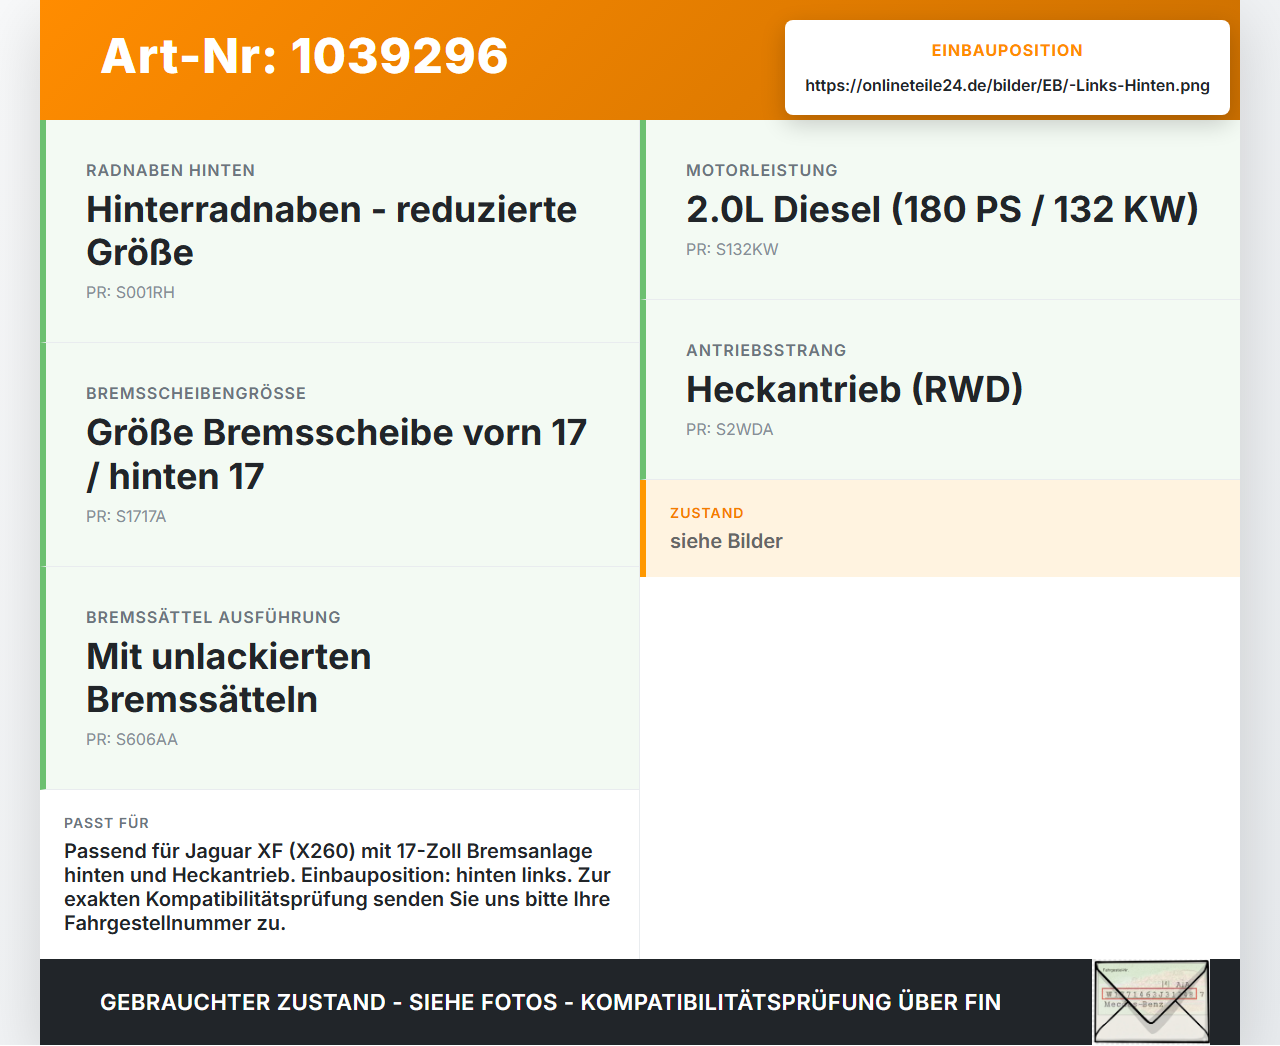Click the BREMSSÄTTEL AUSFÜHRUNG label
The height and width of the screenshot is (1046, 1280).
point(213,617)
